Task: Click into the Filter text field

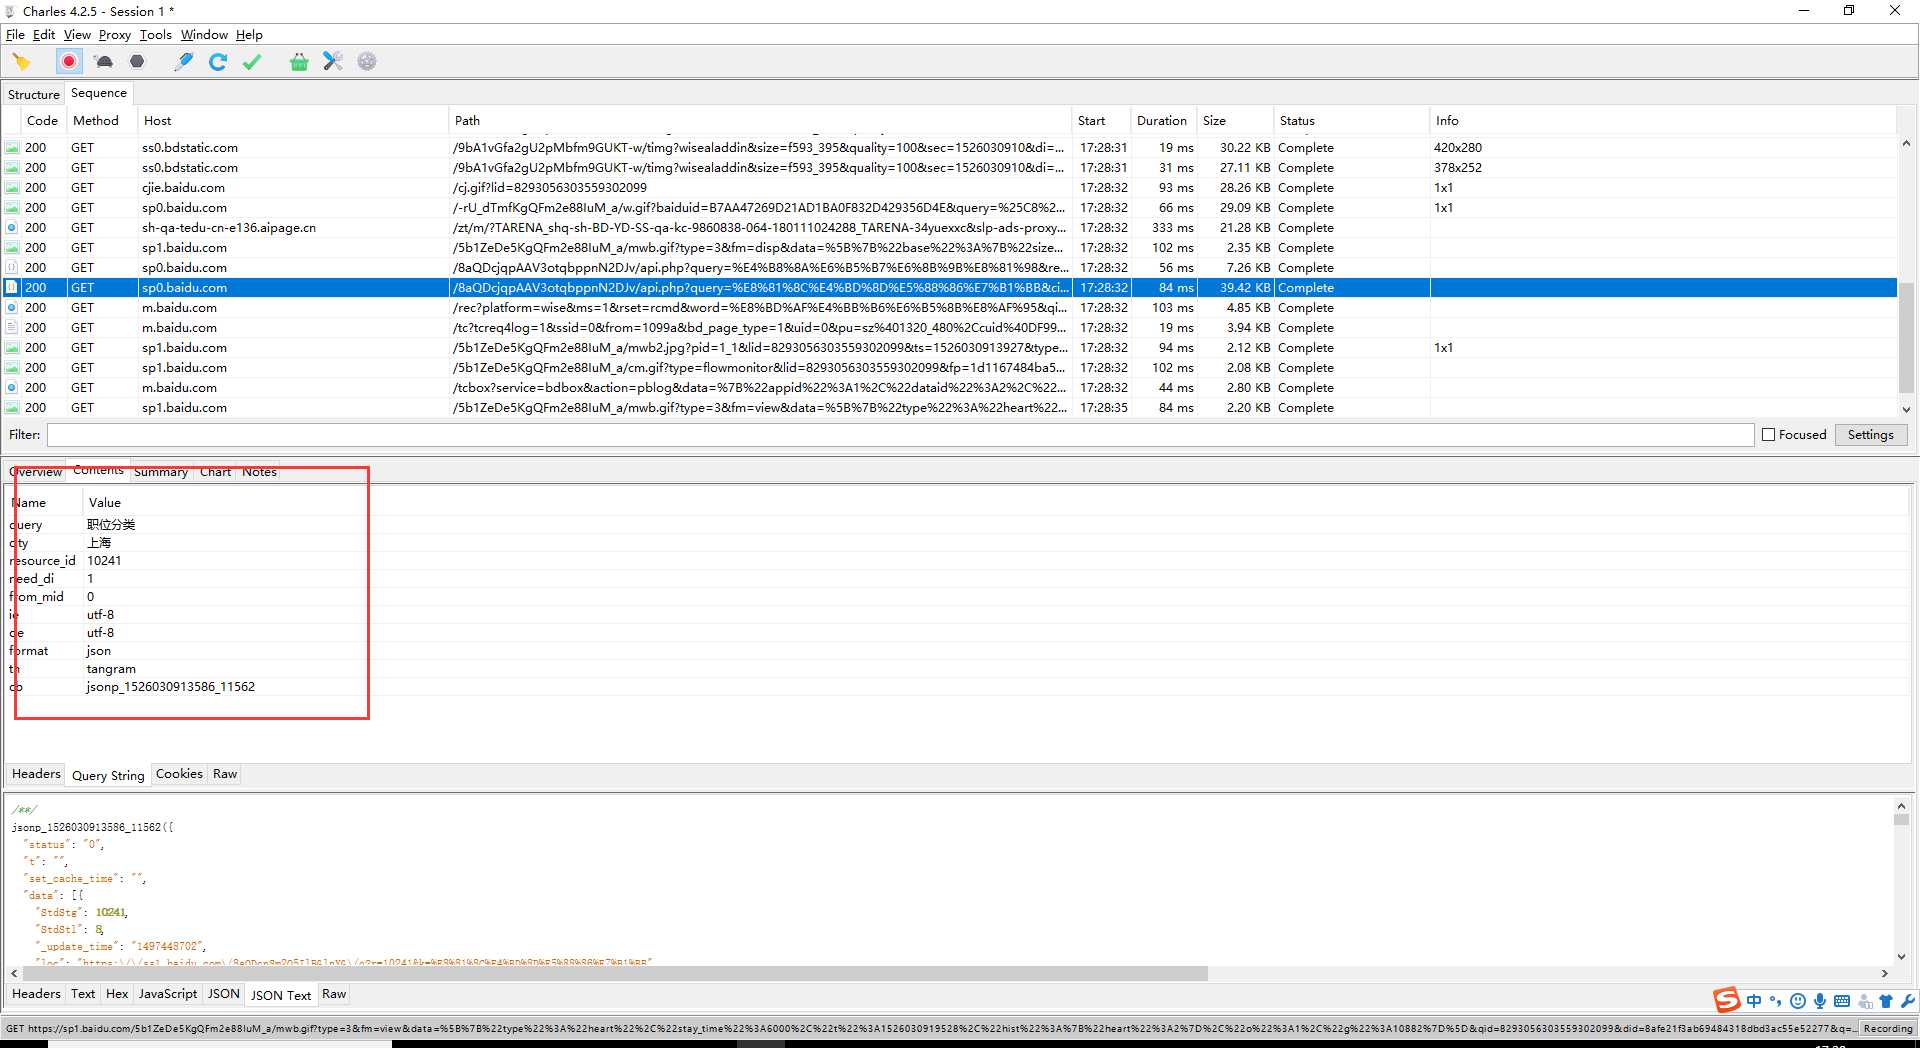Action: tap(900, 435)
